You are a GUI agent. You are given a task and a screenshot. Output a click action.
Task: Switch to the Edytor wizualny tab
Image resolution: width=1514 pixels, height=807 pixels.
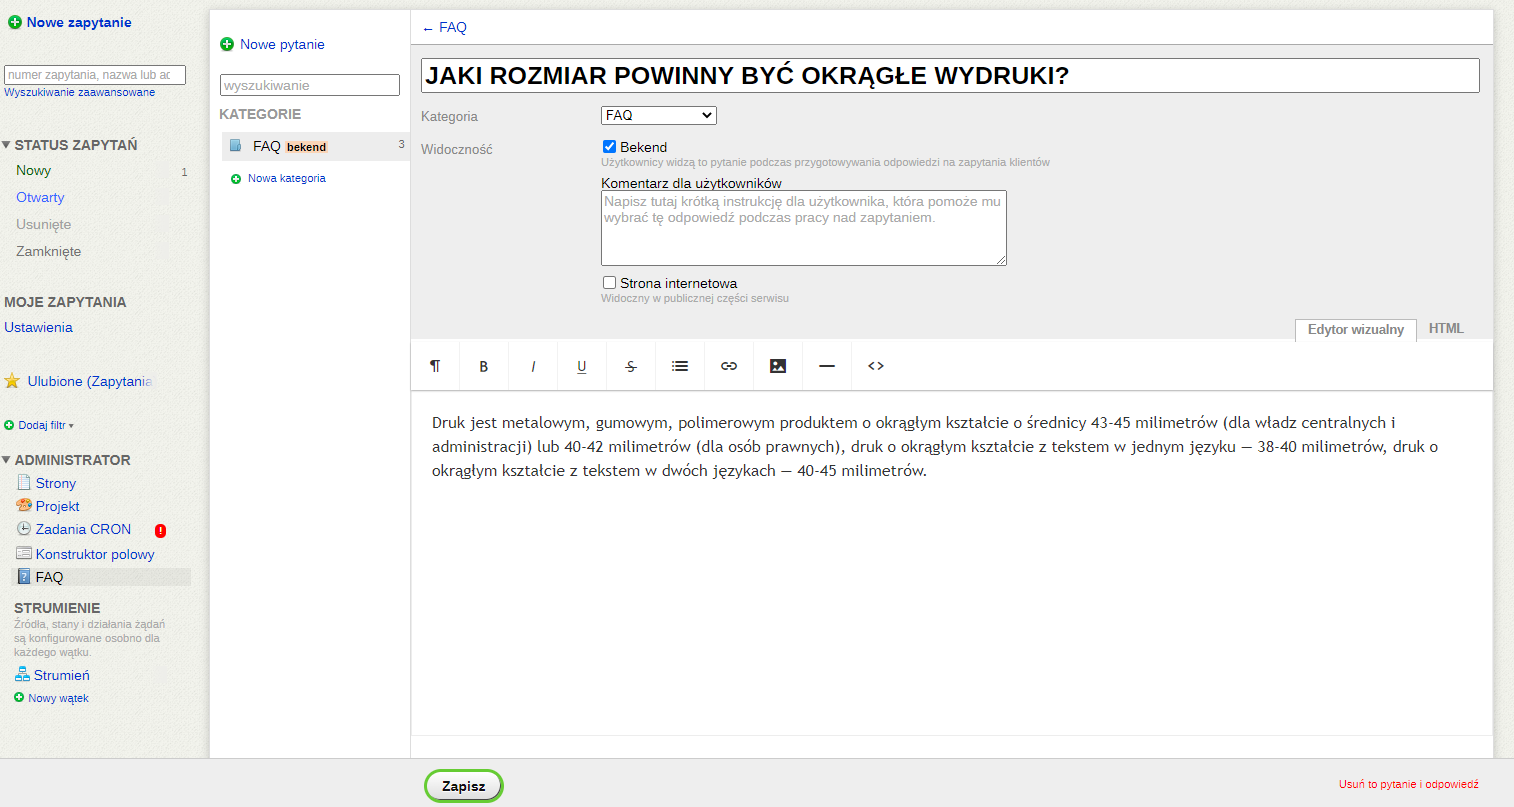coord(1356,330)
